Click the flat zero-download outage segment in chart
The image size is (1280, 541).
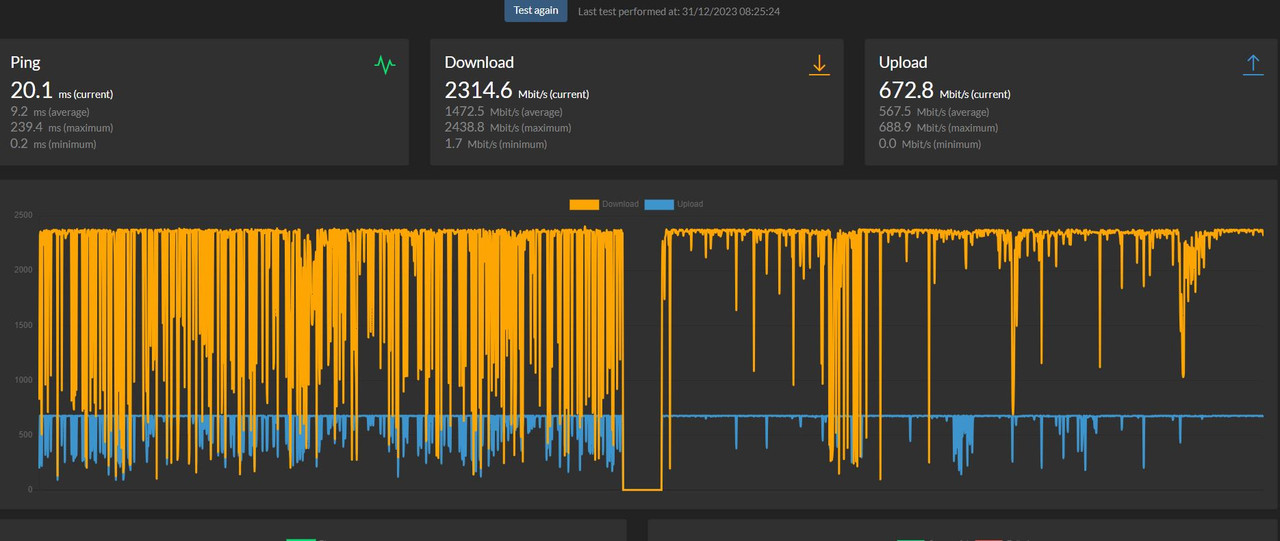(x=642, y=490)
